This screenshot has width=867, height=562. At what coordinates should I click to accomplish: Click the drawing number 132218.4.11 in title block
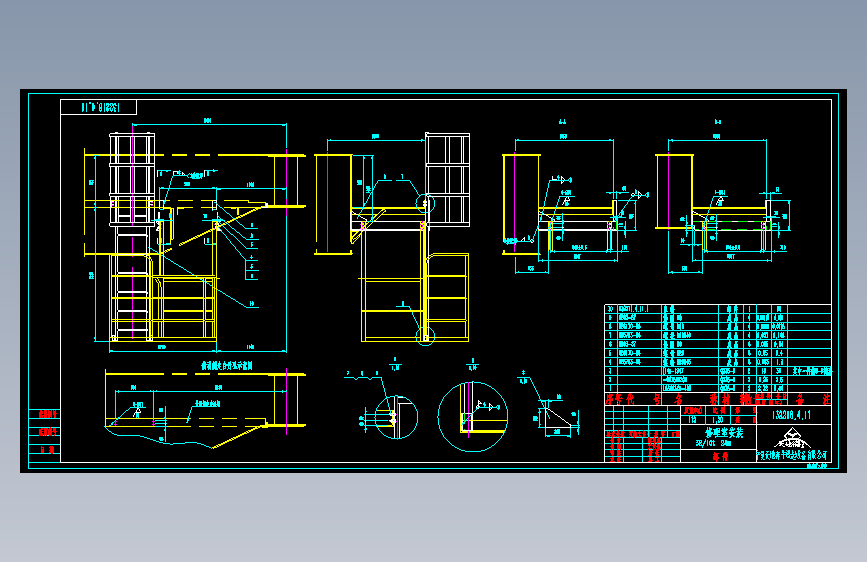point(791,415)
